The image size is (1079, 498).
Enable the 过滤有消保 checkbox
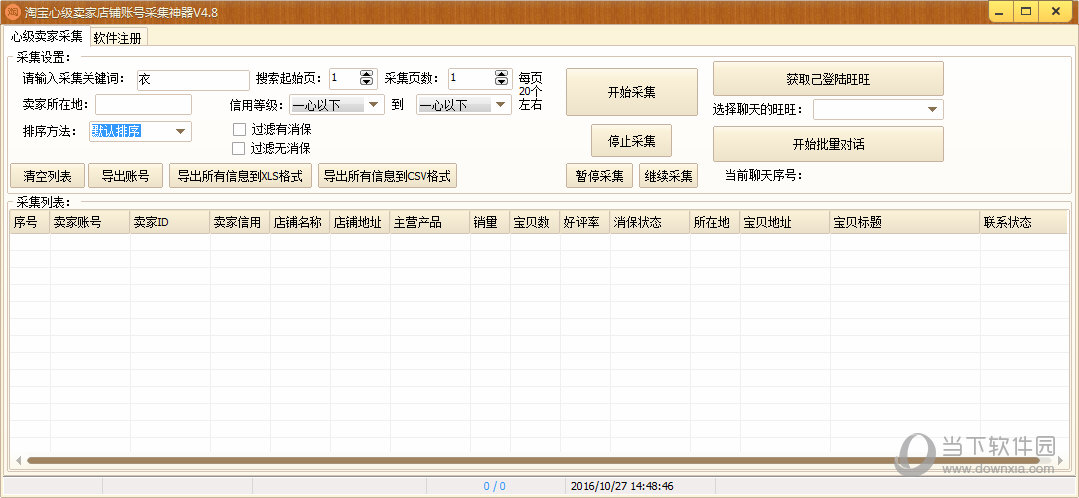[239, 129]
